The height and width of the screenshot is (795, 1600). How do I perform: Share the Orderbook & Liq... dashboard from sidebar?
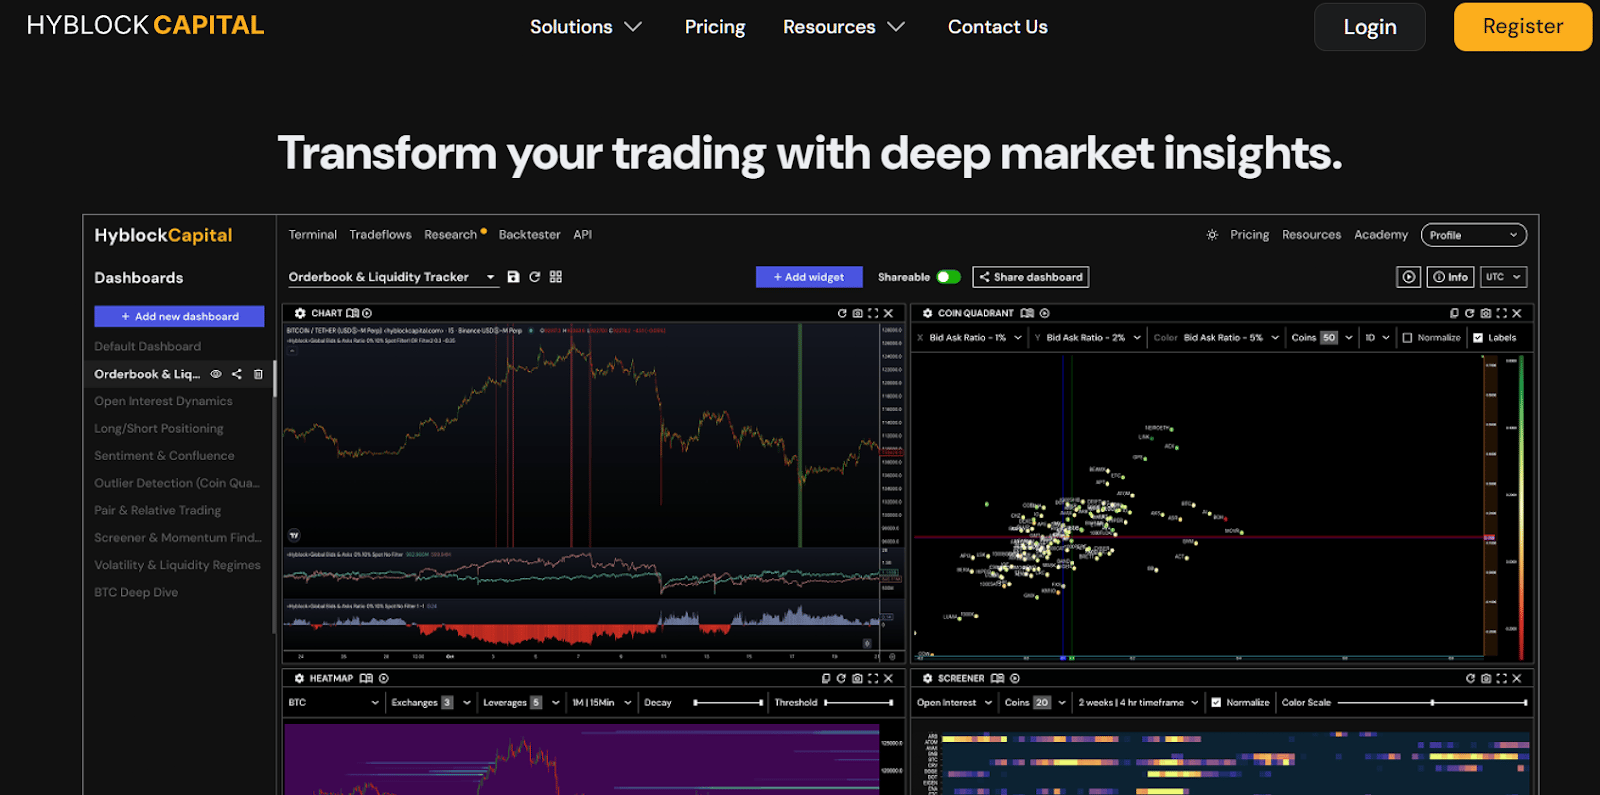coord(237,374)
